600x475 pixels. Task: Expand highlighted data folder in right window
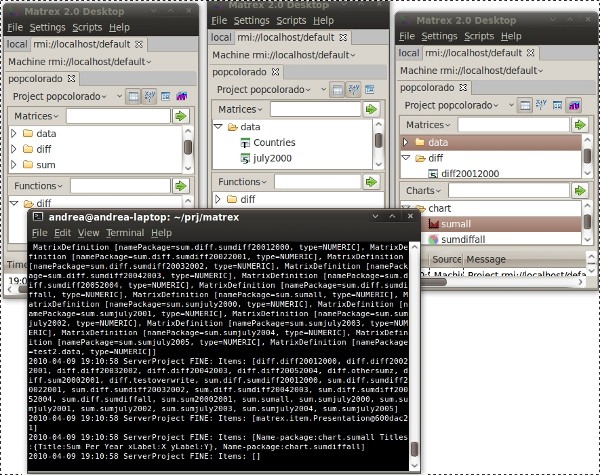coord(406,143)
